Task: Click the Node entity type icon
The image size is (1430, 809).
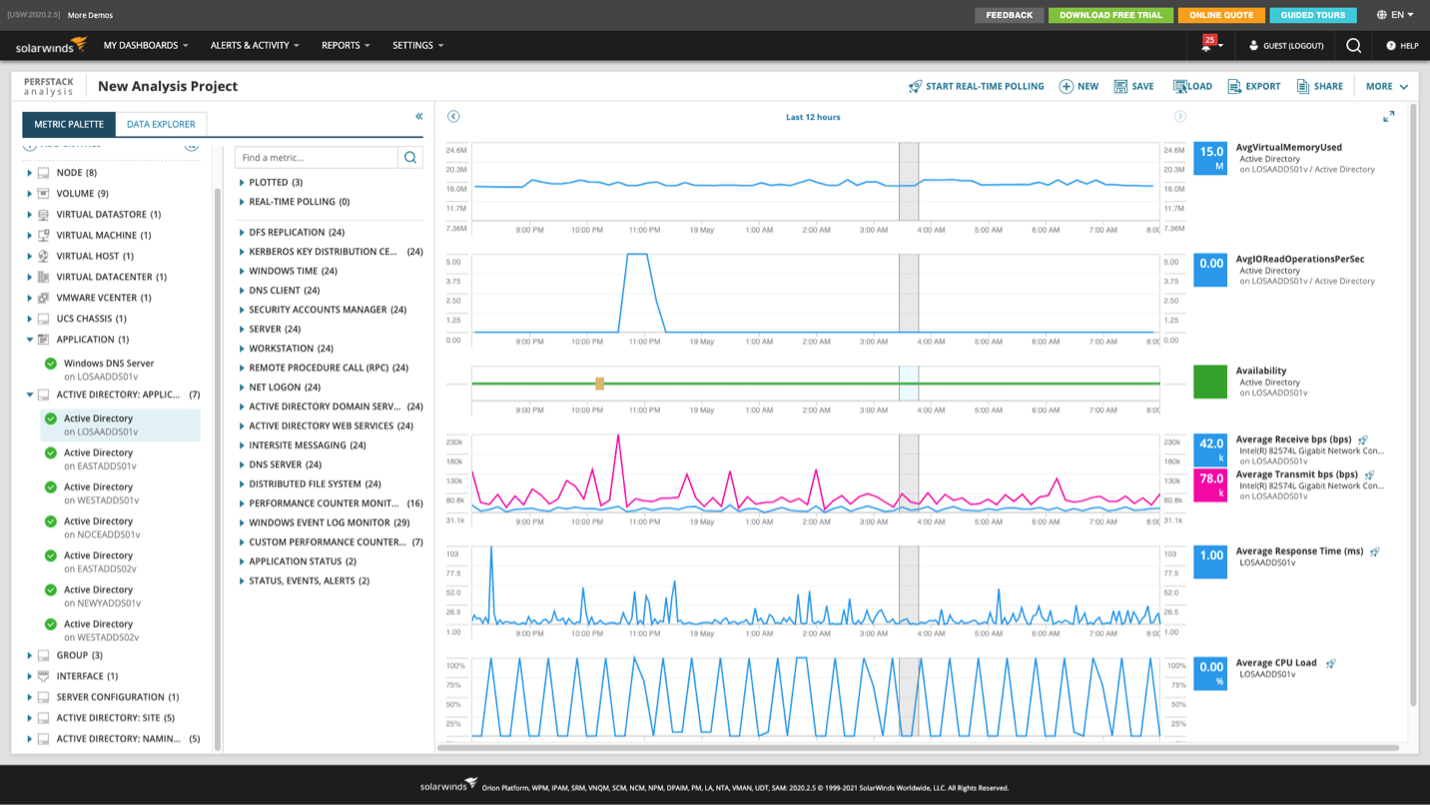Action: tap(43, 173)
